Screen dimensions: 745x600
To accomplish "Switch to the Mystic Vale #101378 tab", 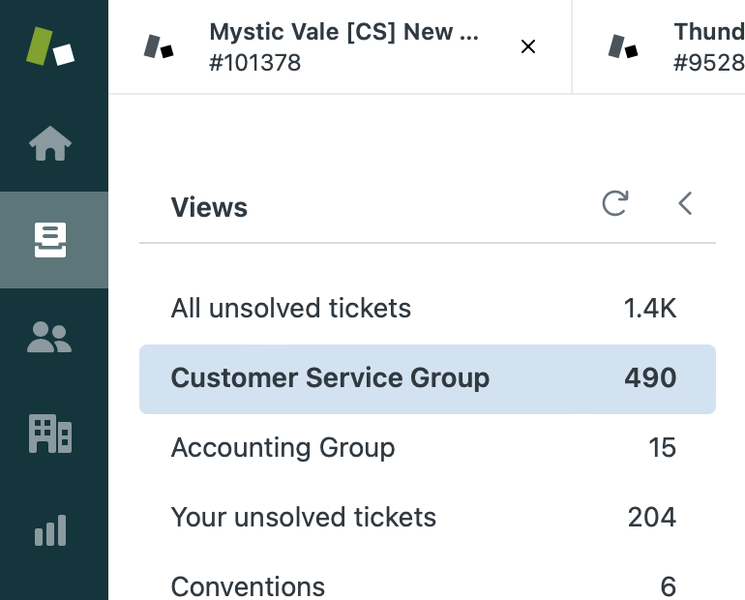I will click(340, 47).
